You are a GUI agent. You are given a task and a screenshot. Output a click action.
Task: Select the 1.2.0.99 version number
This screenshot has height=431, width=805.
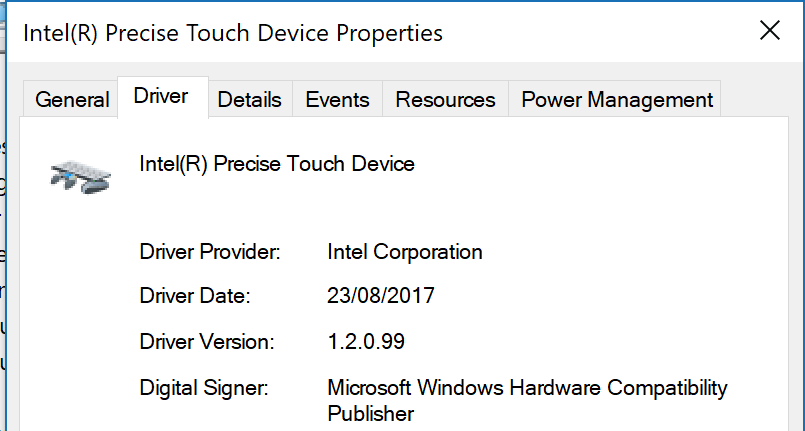(x=366, y=341)
